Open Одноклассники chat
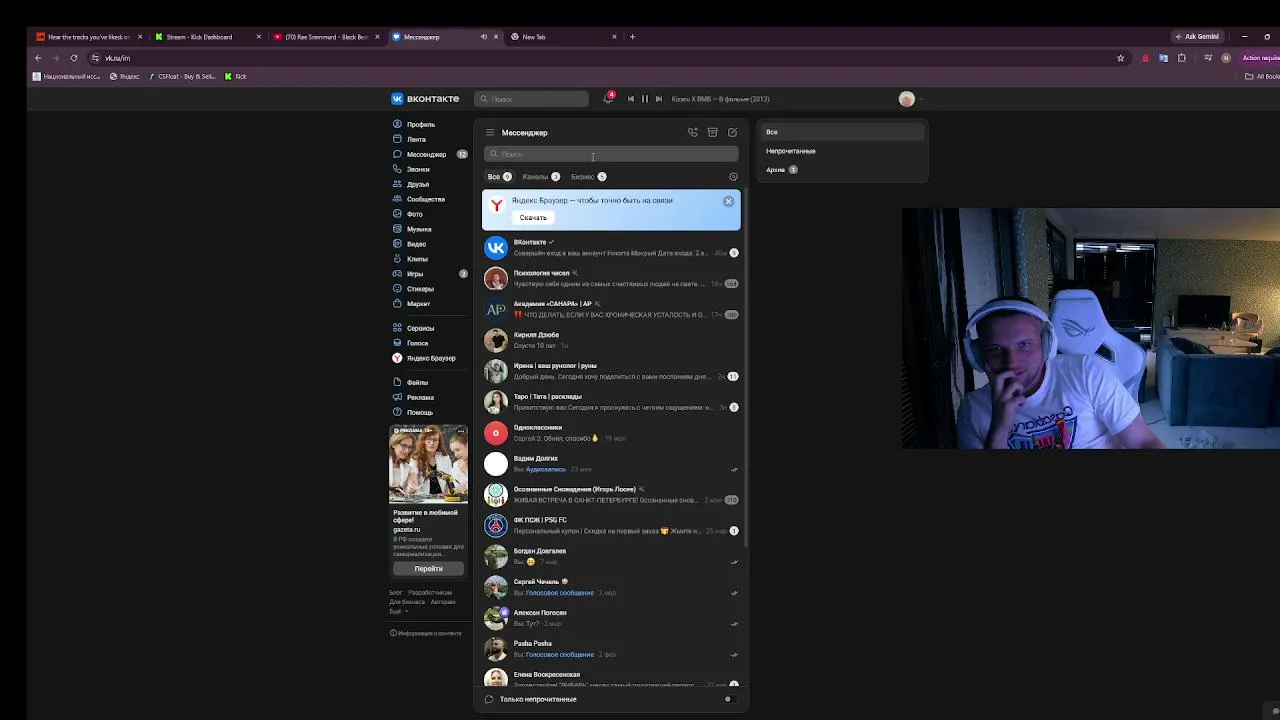 611,433
